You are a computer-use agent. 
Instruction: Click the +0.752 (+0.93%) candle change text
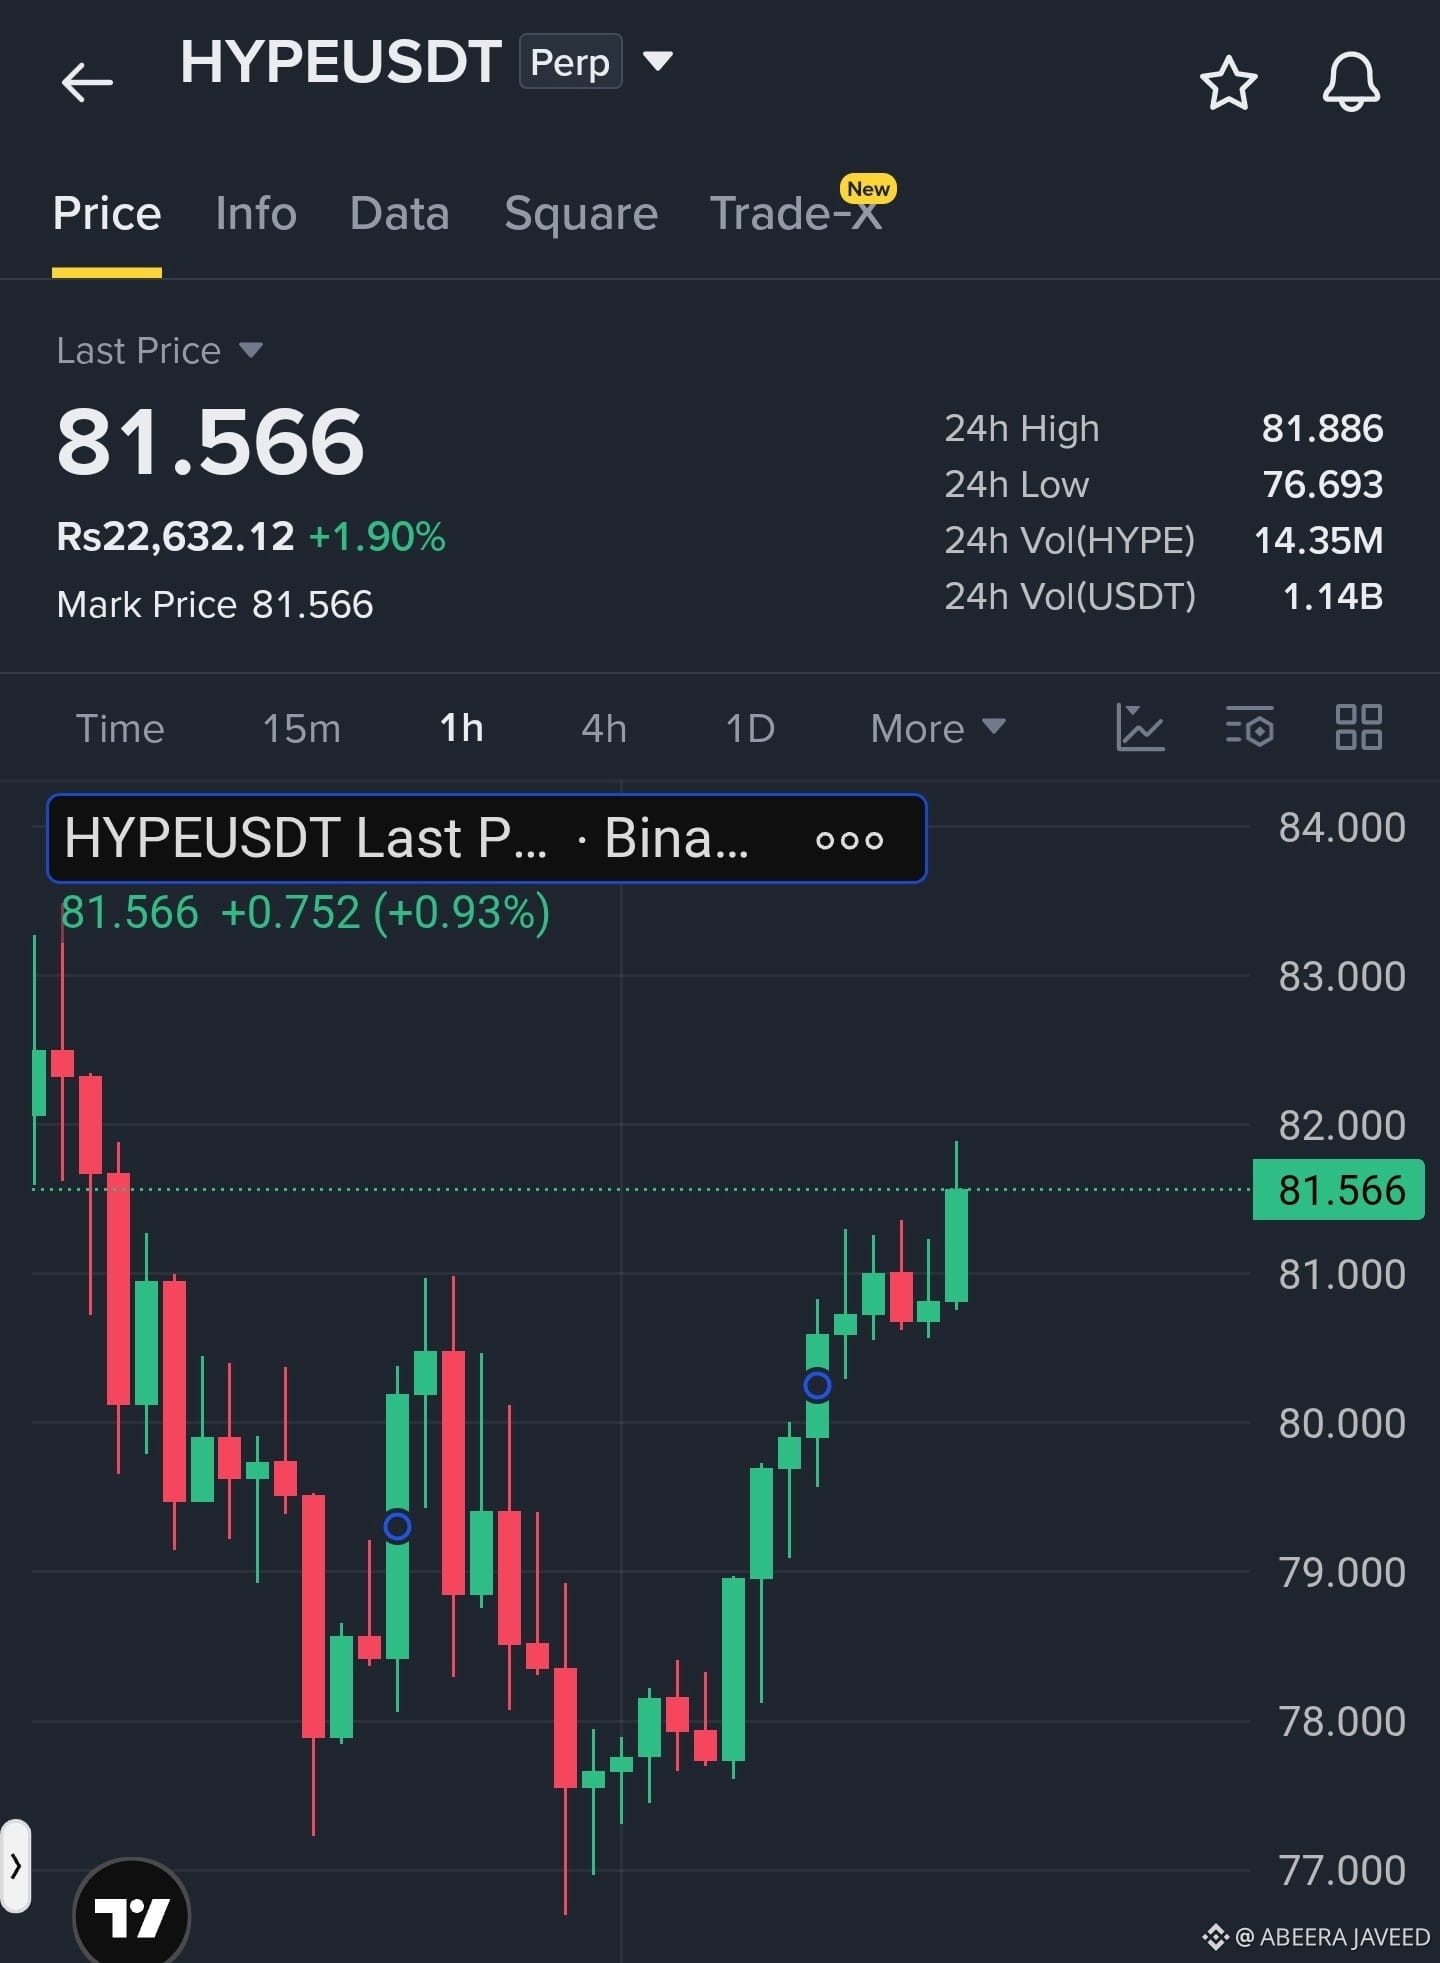point(385,913)
